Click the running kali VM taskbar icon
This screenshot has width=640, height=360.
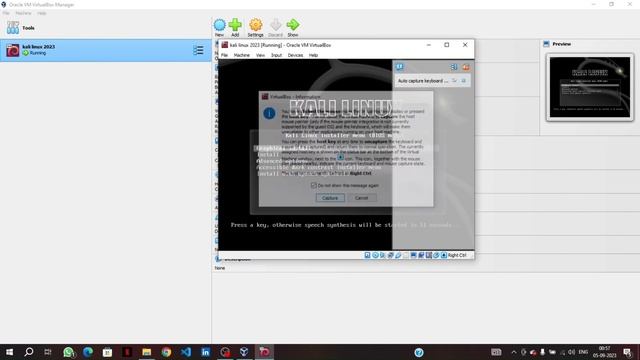(x=264, y=352)
